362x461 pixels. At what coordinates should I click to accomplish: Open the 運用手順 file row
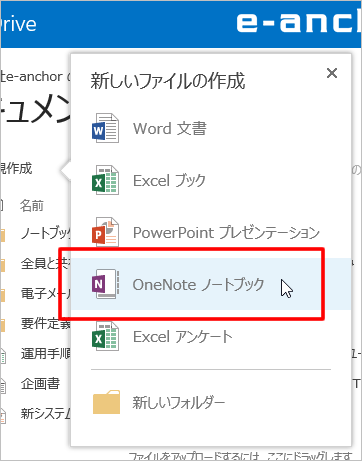[x=45, y=354]
